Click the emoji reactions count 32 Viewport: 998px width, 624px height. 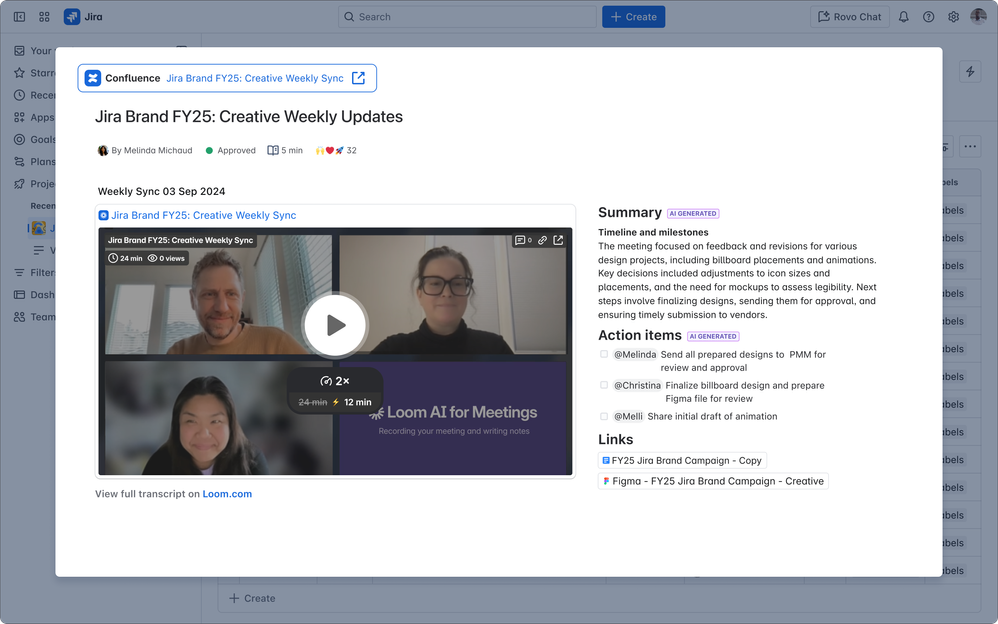pos(336,150)
